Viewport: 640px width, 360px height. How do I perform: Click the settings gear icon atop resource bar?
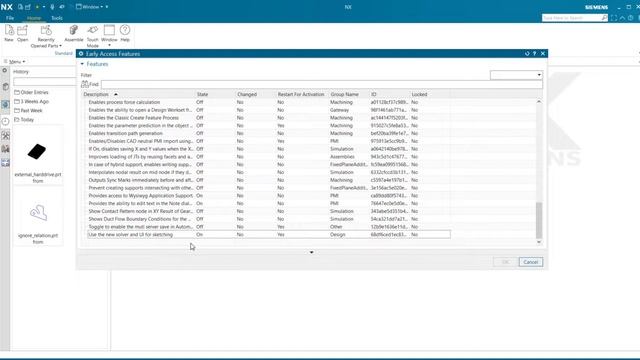(x=5, y=71)
